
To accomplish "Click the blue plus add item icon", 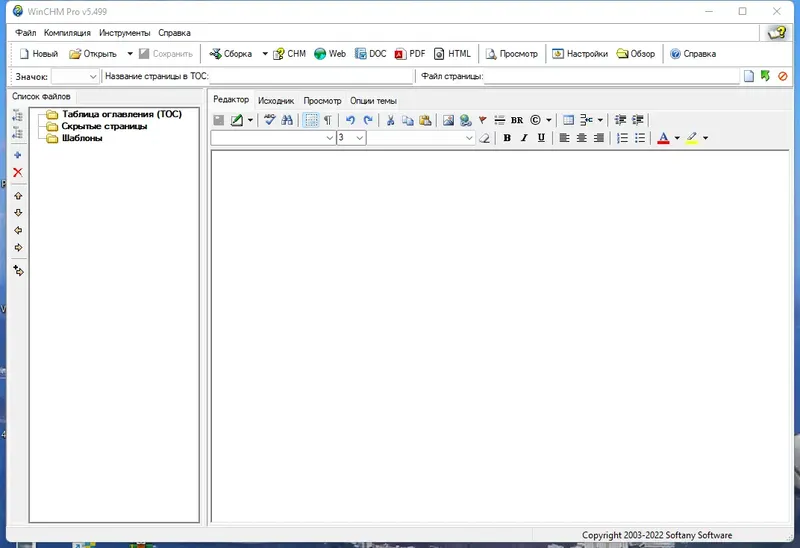I will [x=18, y=155].
